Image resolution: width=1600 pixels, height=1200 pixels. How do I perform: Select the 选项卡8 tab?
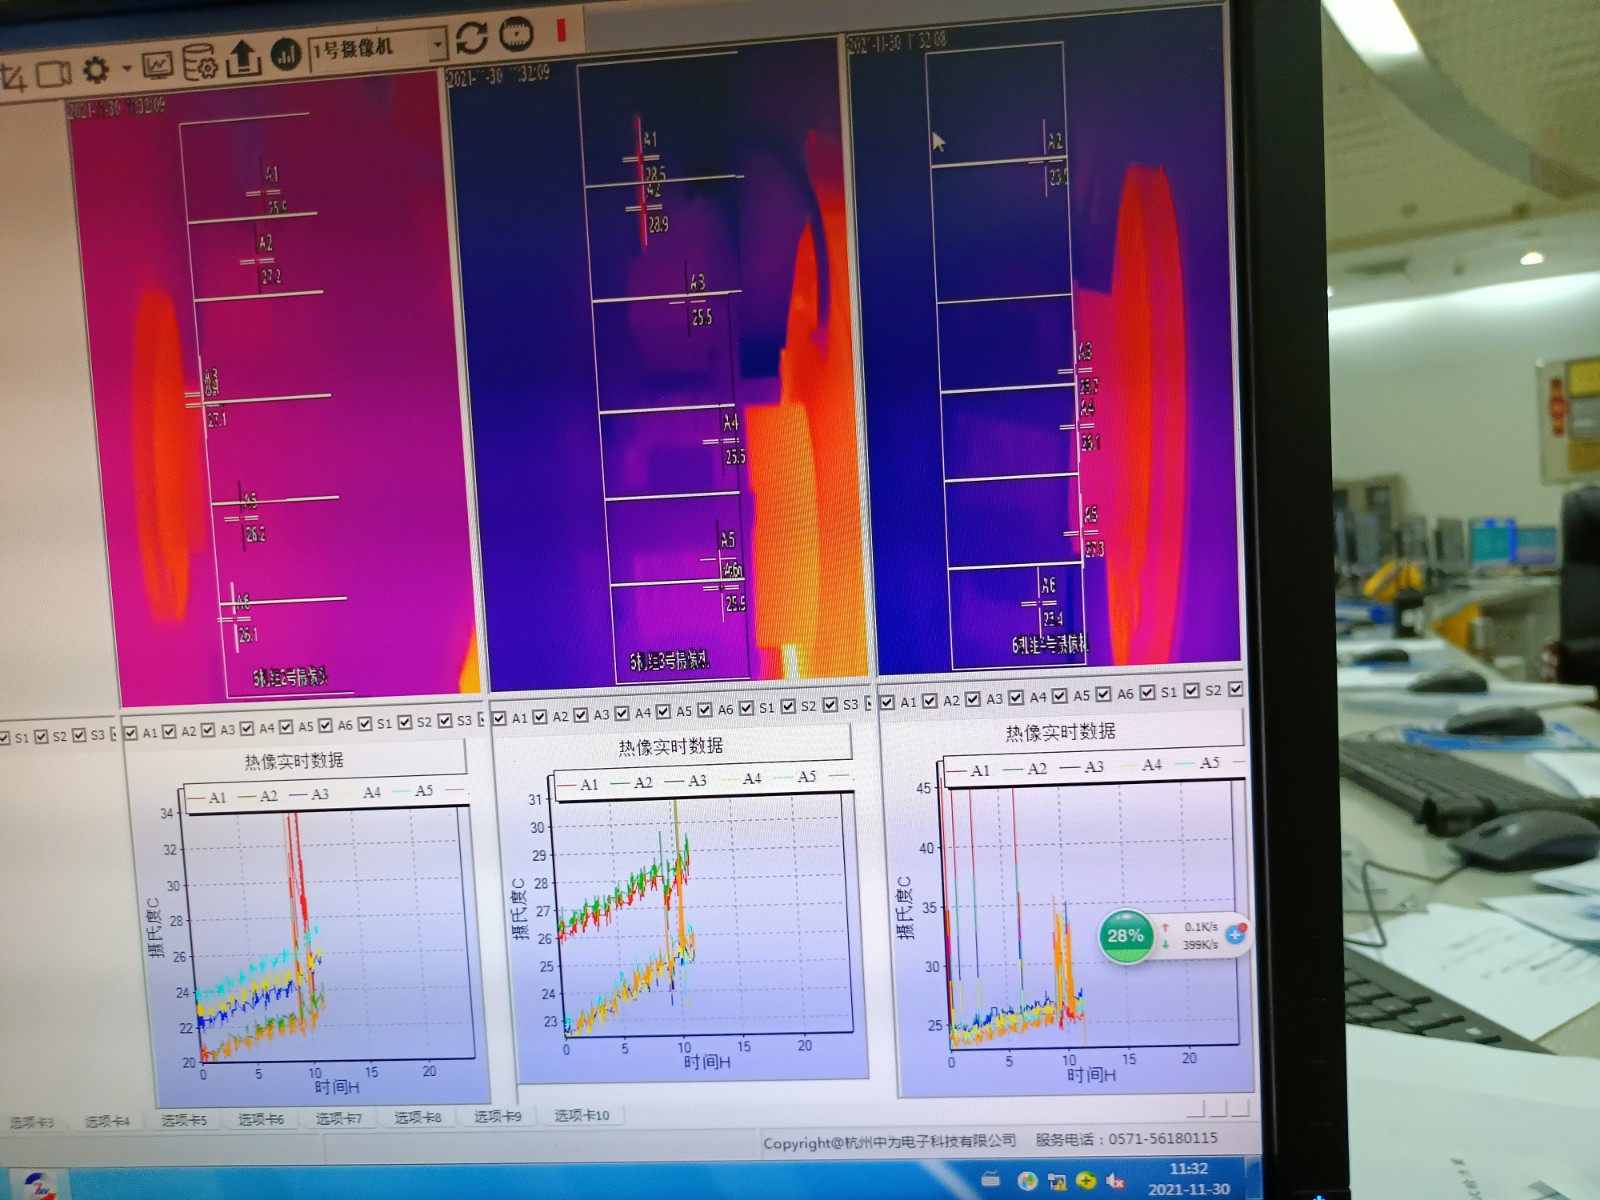(417, 1117)
